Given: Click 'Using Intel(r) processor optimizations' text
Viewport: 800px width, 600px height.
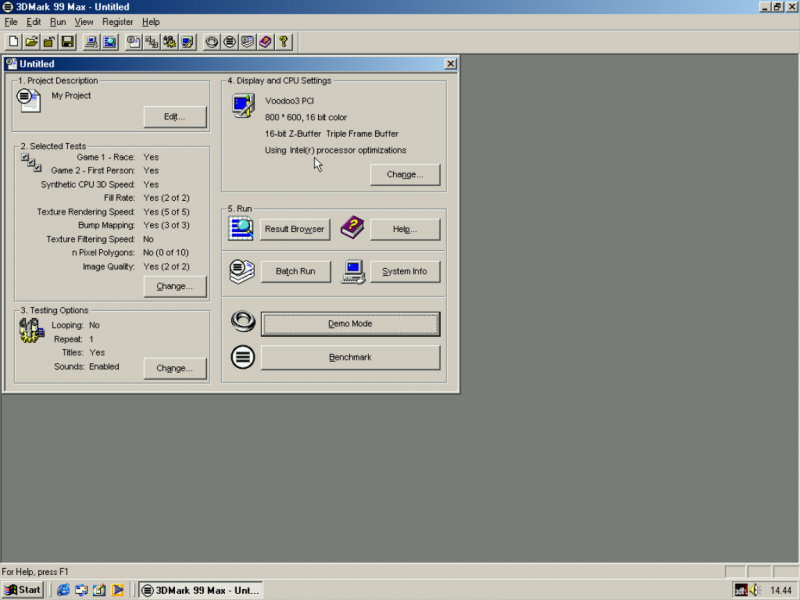Looking at the screenshot, I should [335, 150].
